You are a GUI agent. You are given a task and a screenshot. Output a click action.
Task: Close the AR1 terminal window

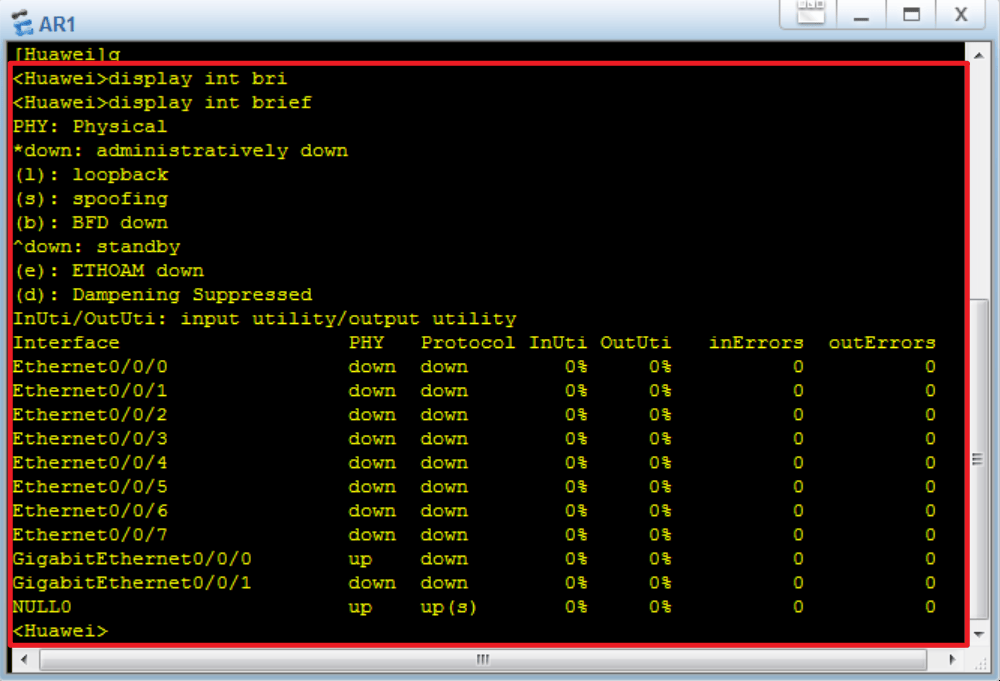[x=961, y=14]
